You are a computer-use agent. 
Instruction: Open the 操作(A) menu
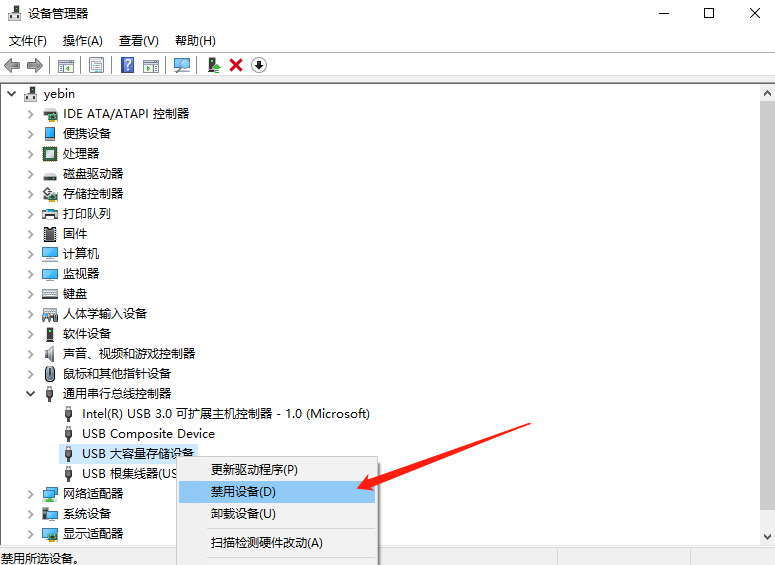point(83,41)
